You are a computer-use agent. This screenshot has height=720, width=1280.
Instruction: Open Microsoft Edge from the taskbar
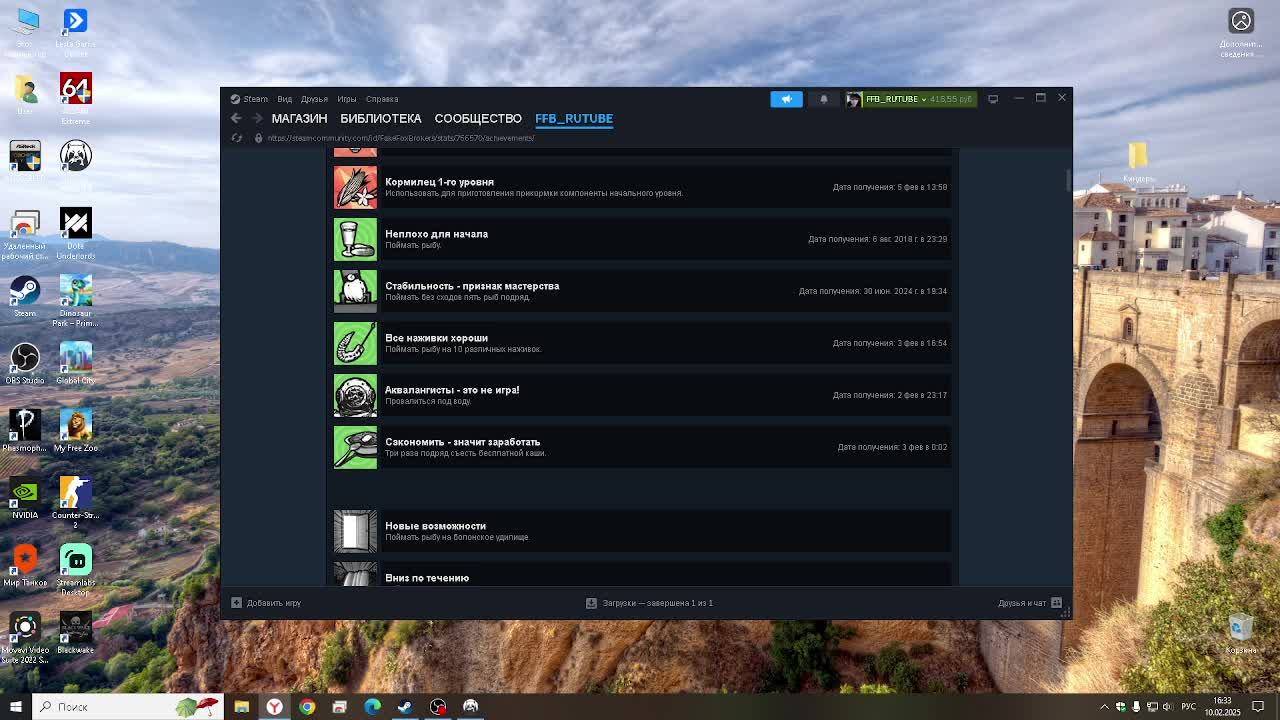pos(372,707)
